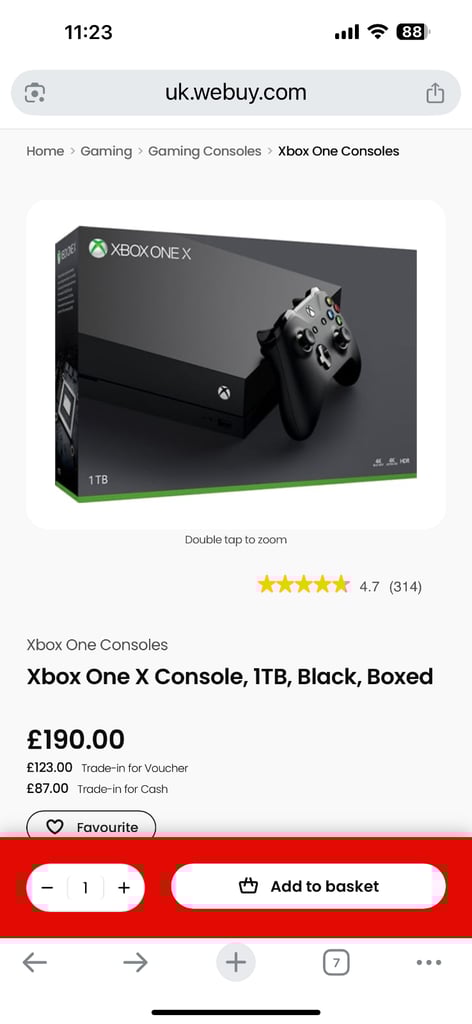472x1024 pixels.
Task: Open the Xbox One Consoles breadcrumb
Action: click(338, 151)
